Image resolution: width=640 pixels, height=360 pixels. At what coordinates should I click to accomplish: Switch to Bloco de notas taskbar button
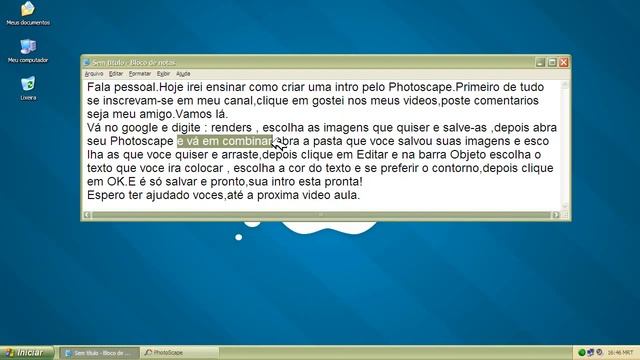pos(99,353)
